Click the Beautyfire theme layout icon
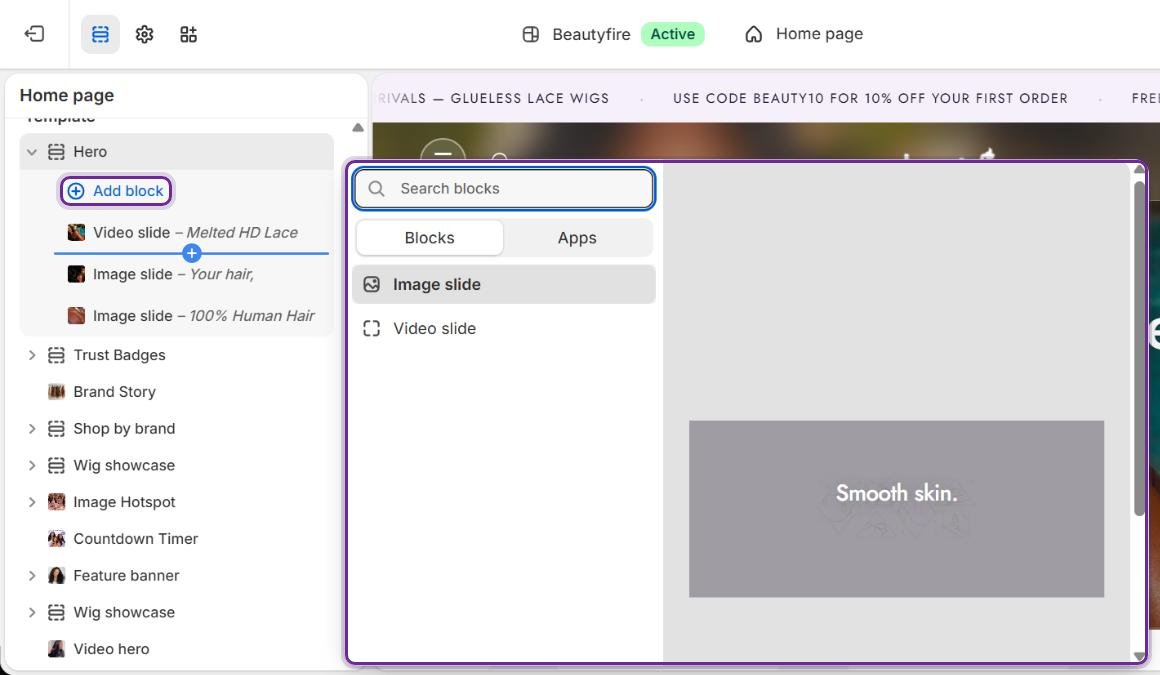This screenshot has height=675, width=1160. click(x=530, y=34)
